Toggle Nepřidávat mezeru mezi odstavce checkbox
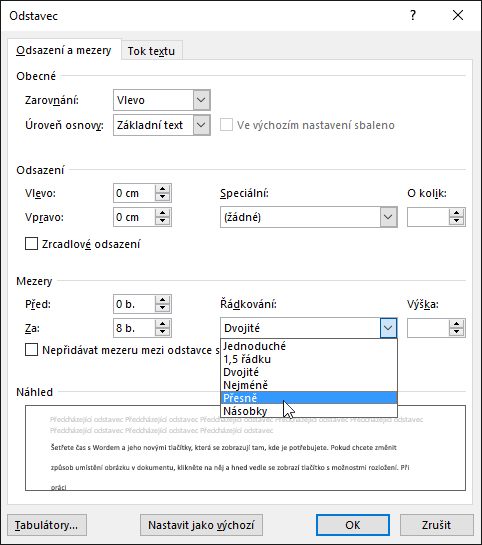482x545 pixels. point(31,350)
